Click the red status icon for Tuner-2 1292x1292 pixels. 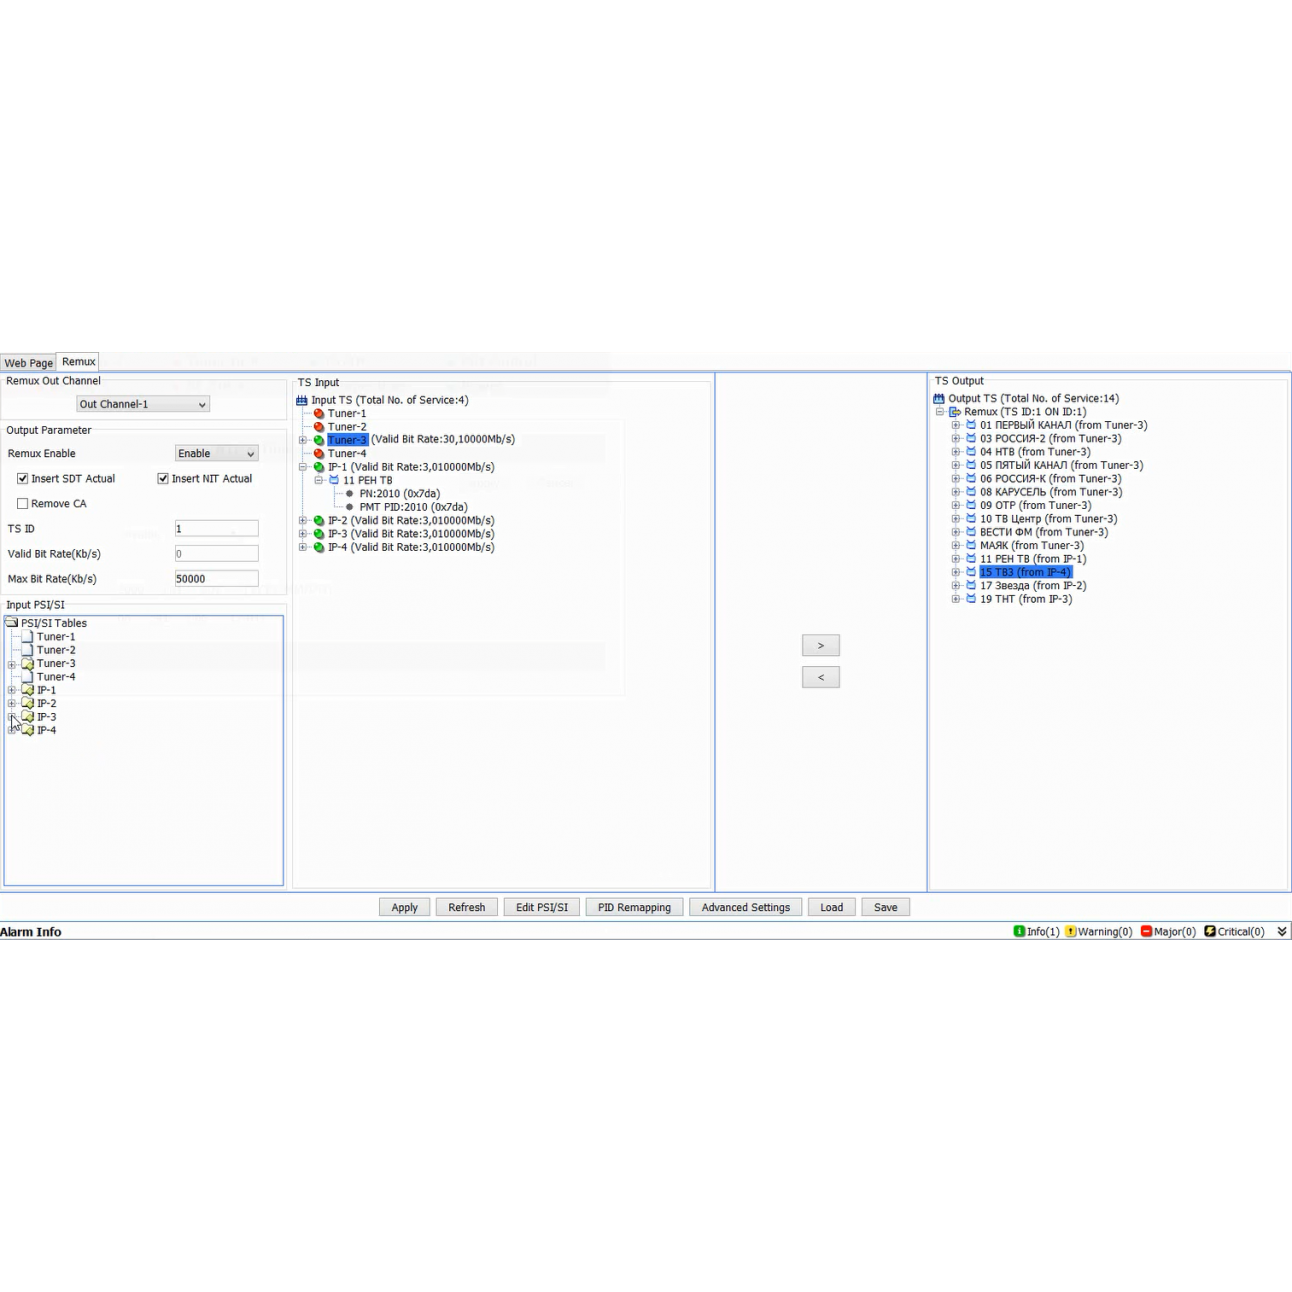pos(319,427)
